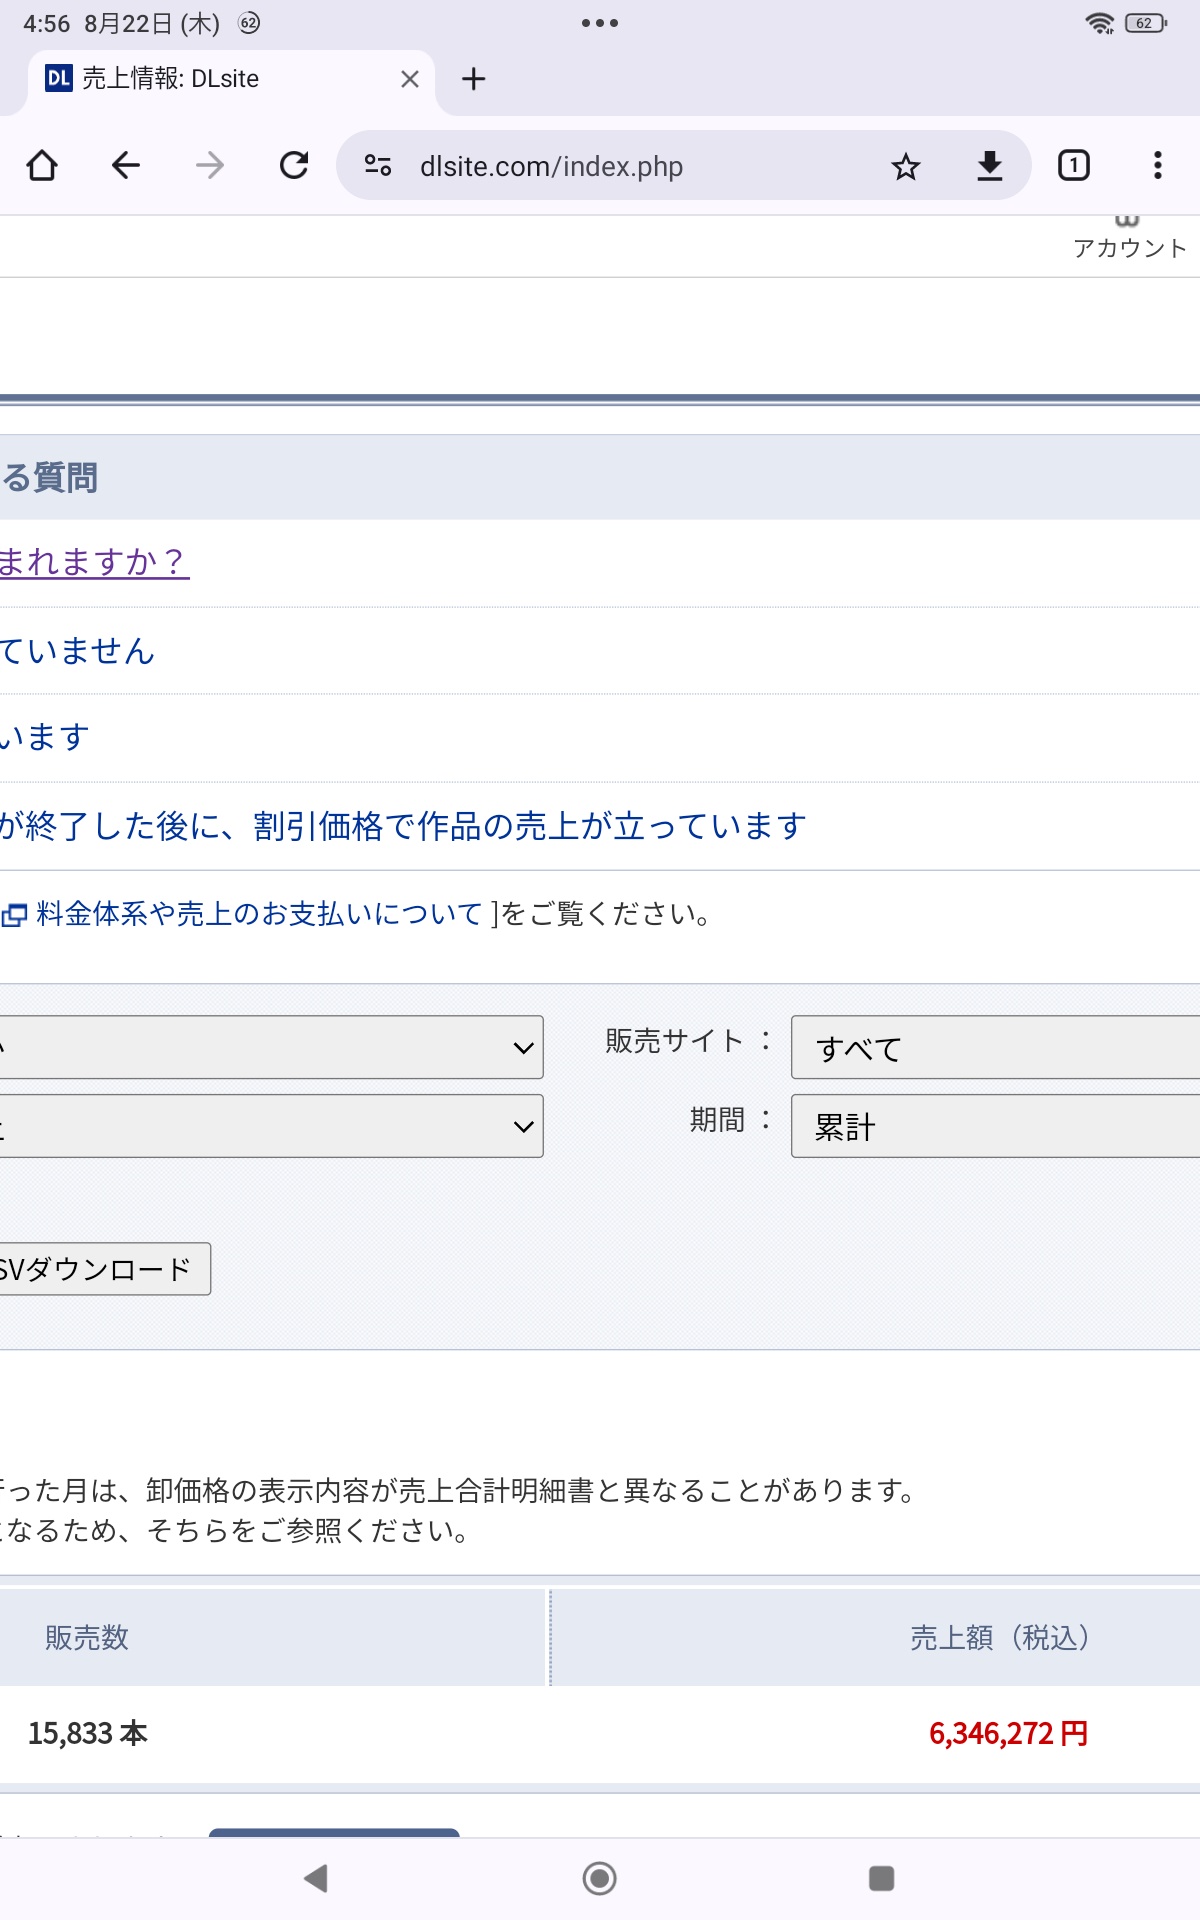Open 割引価格で作品の売上が立っています question
This screenshot has height=1920, width=1200.
[x=403, y=826]
